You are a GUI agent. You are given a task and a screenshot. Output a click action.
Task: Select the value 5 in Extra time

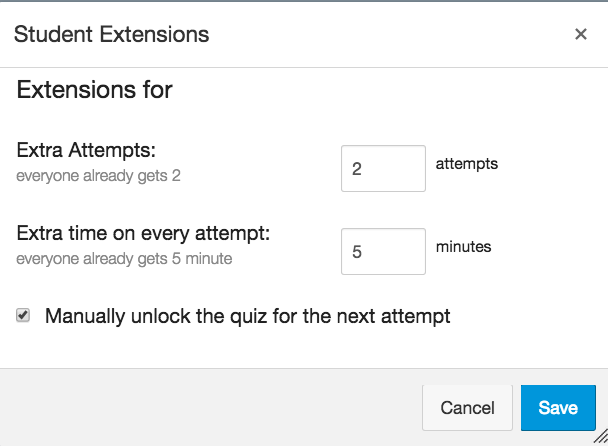coord(357,253)
